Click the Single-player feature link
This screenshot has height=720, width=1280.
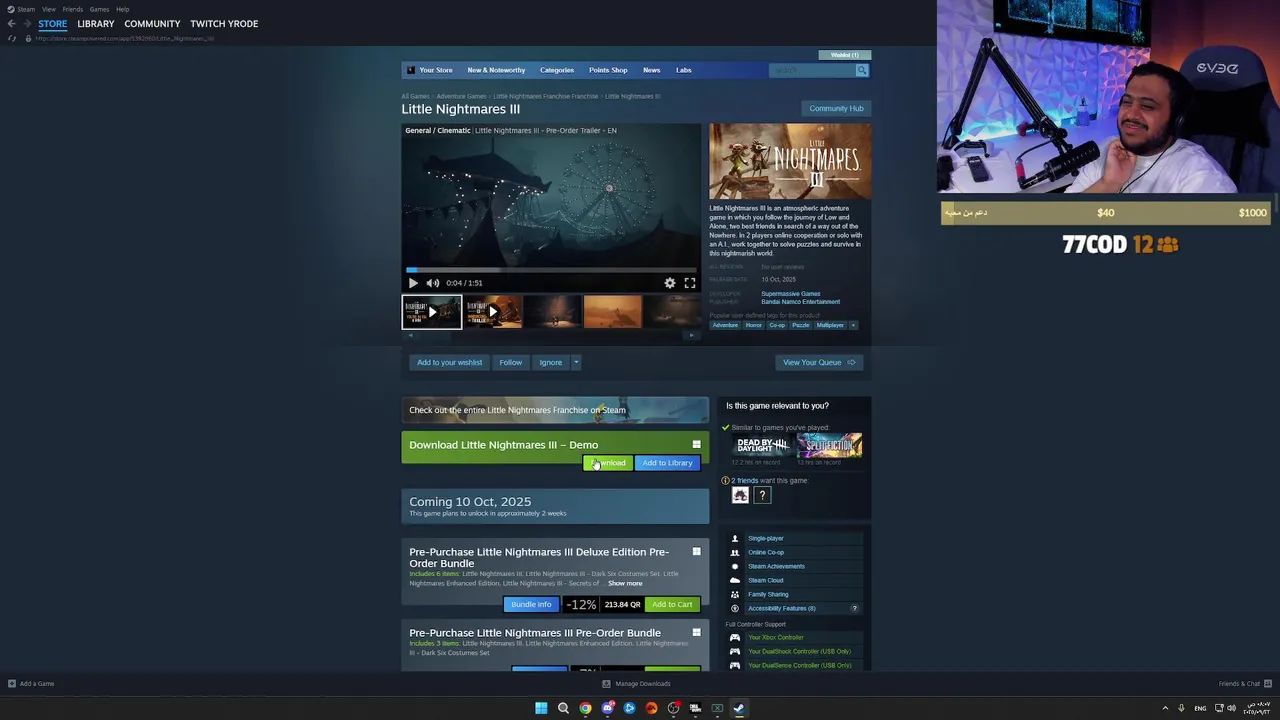pos(766,538)
